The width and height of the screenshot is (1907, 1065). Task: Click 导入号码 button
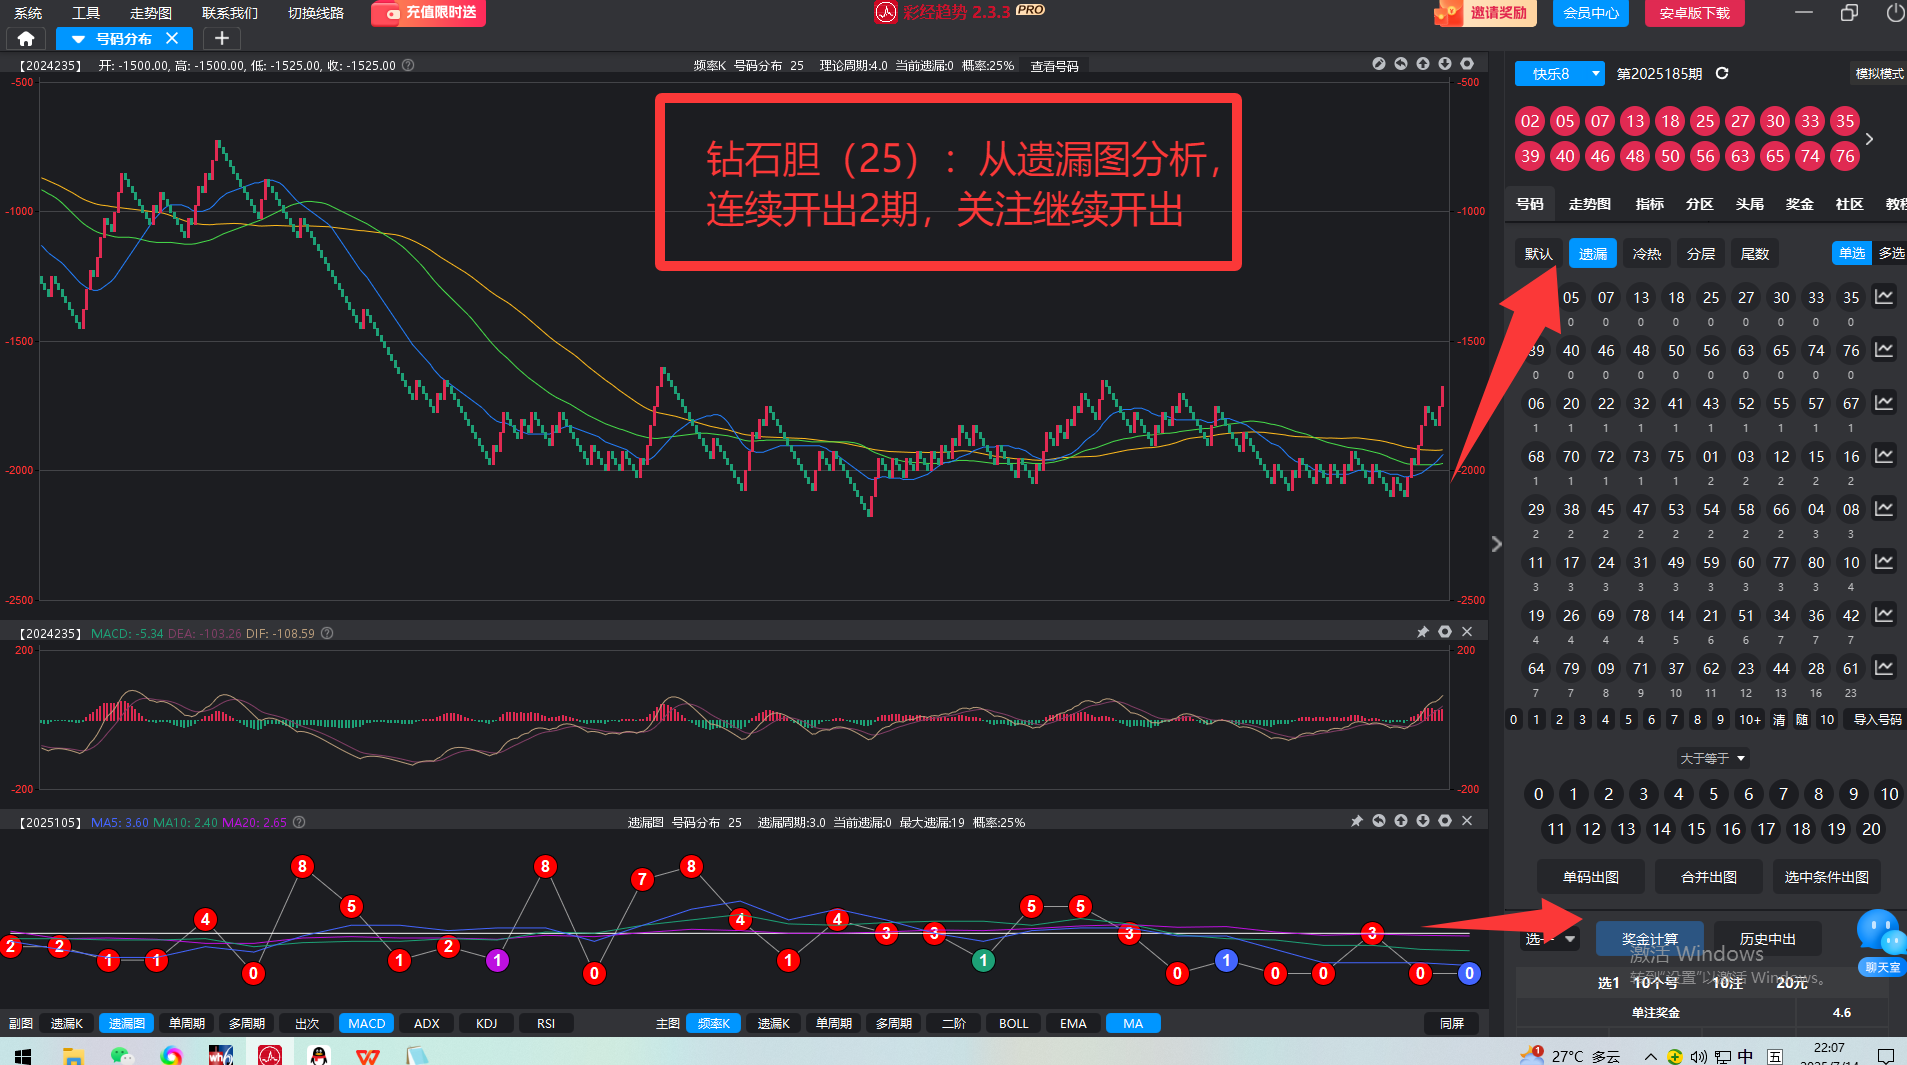1877,719
